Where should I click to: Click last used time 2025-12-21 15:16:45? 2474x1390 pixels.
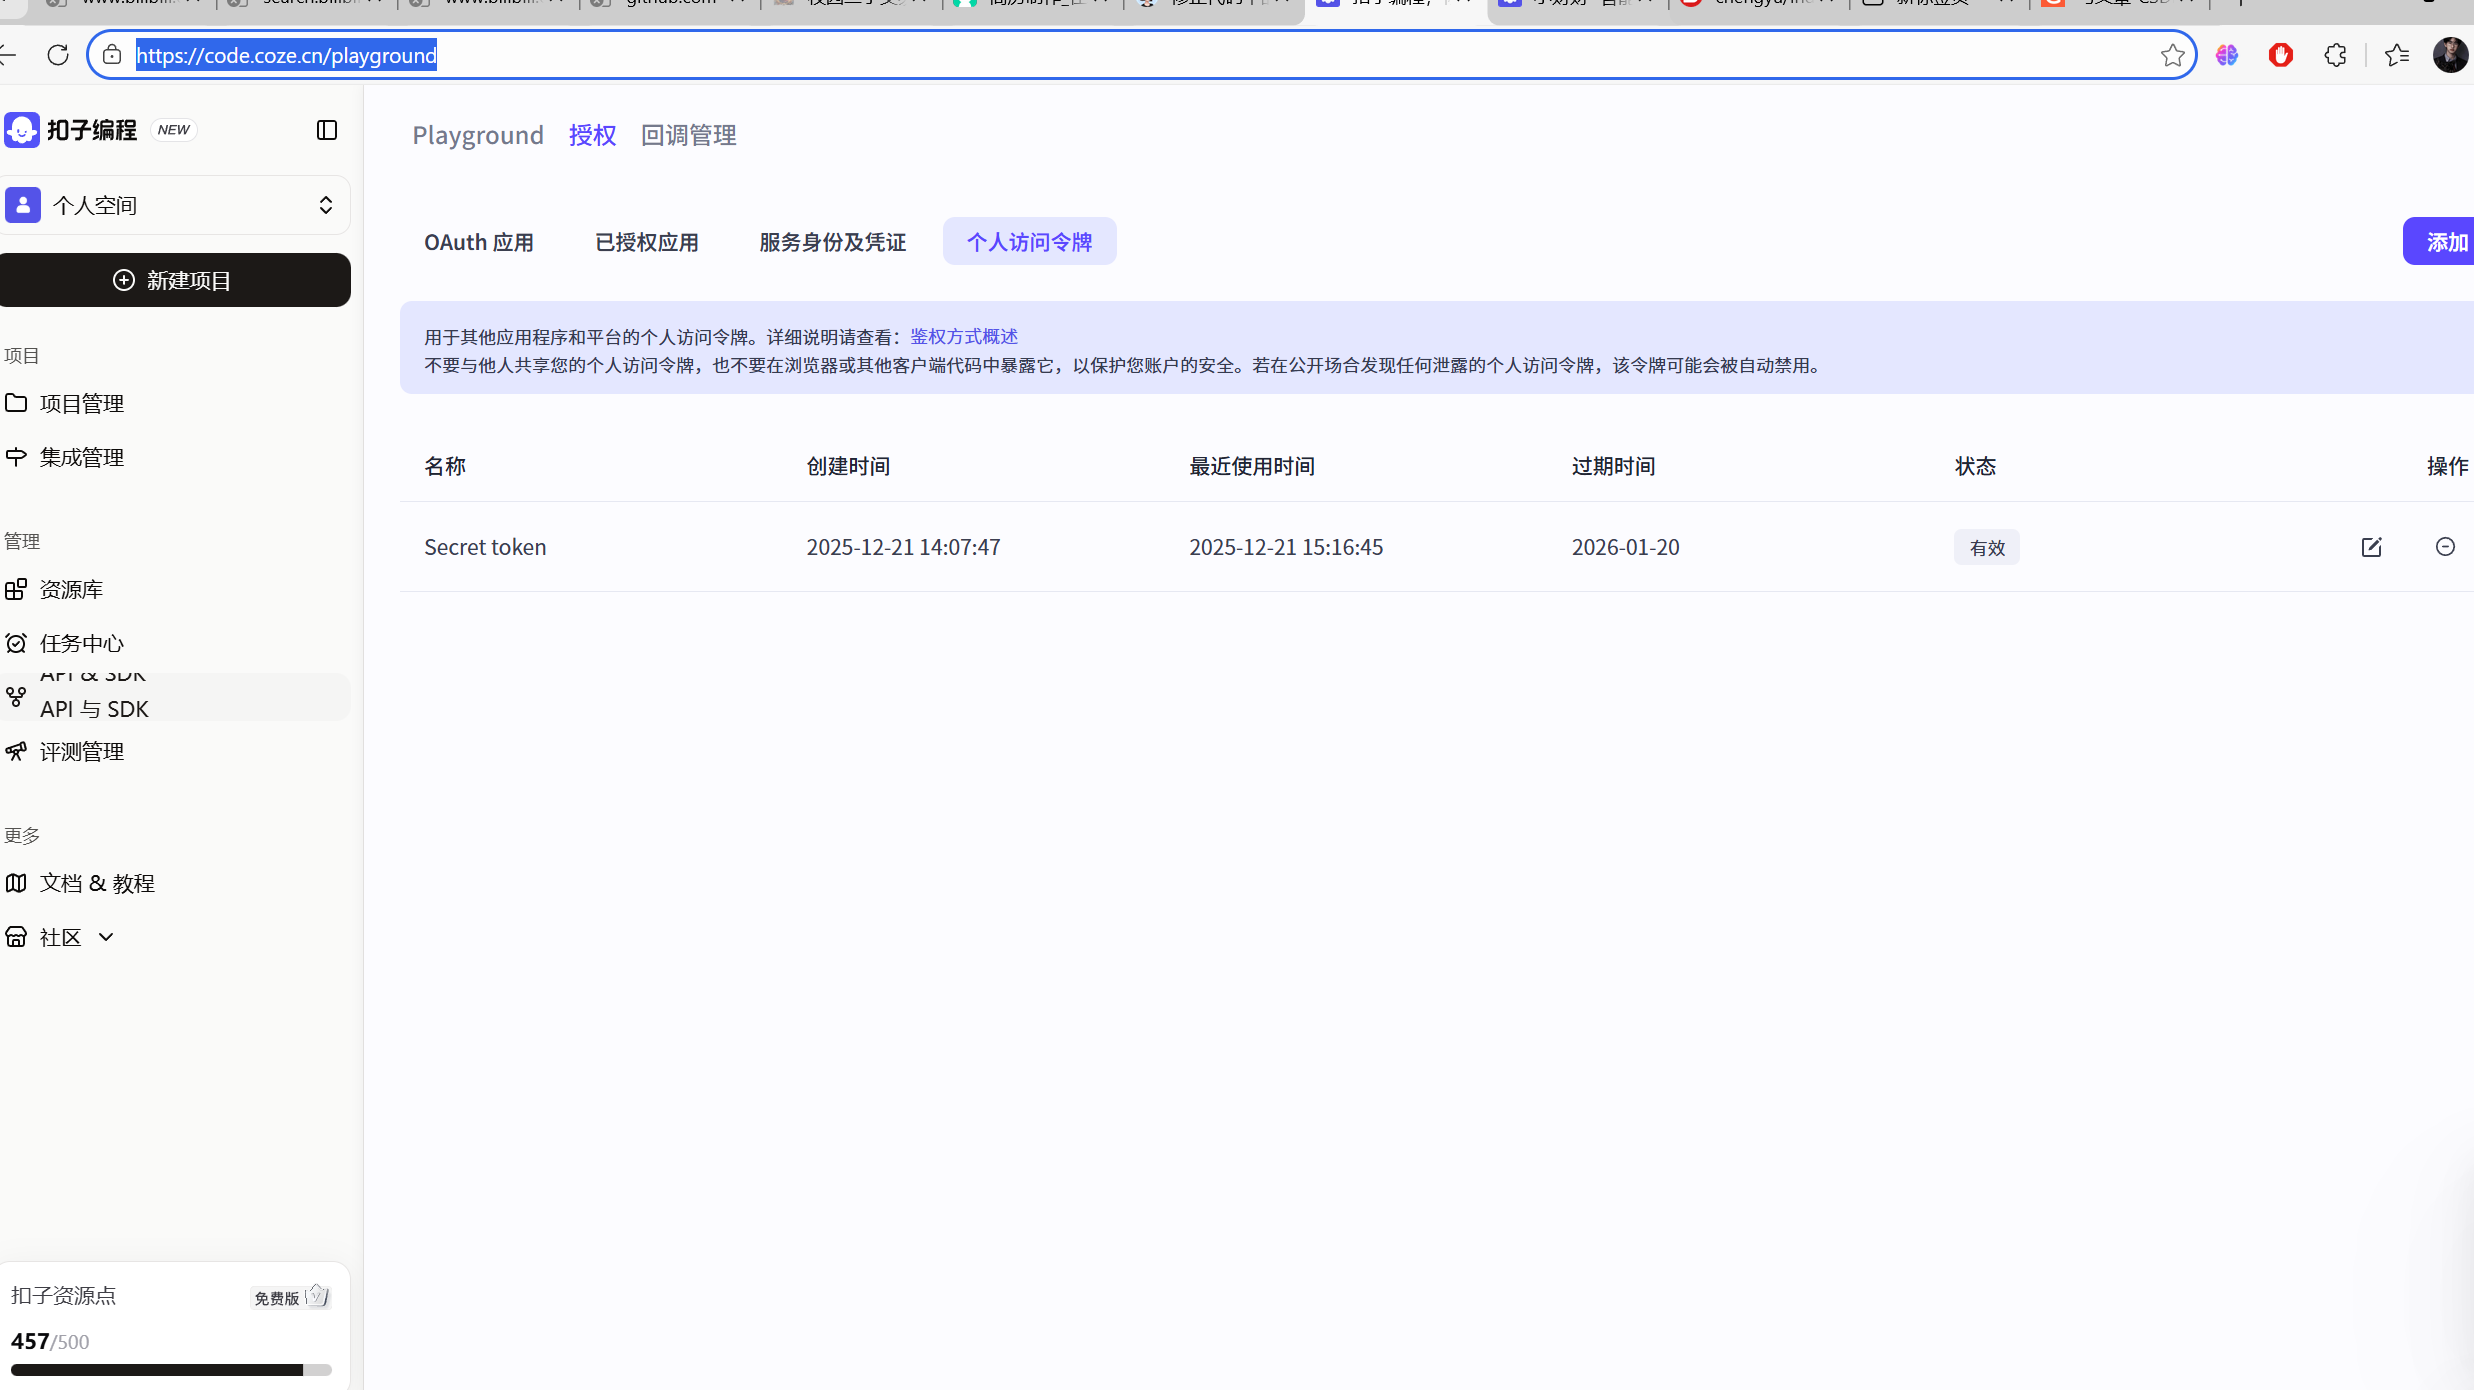(1286, 547)
